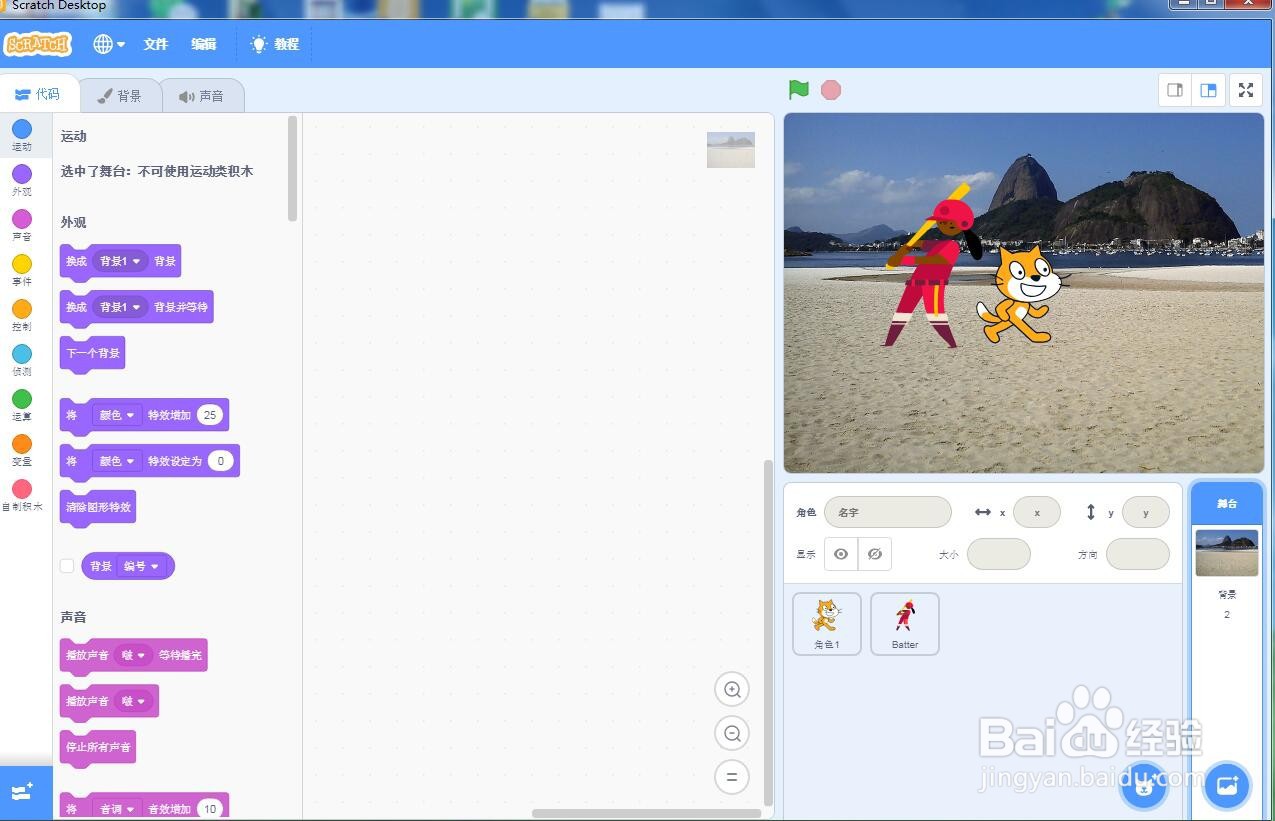Click the 大小 size field

999,554
